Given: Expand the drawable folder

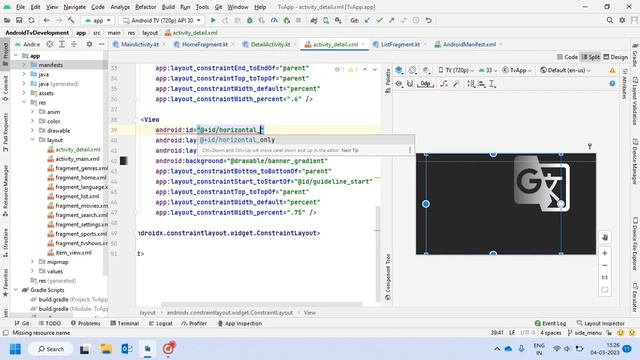Looking at the screenshot, I should coord(32,131).
